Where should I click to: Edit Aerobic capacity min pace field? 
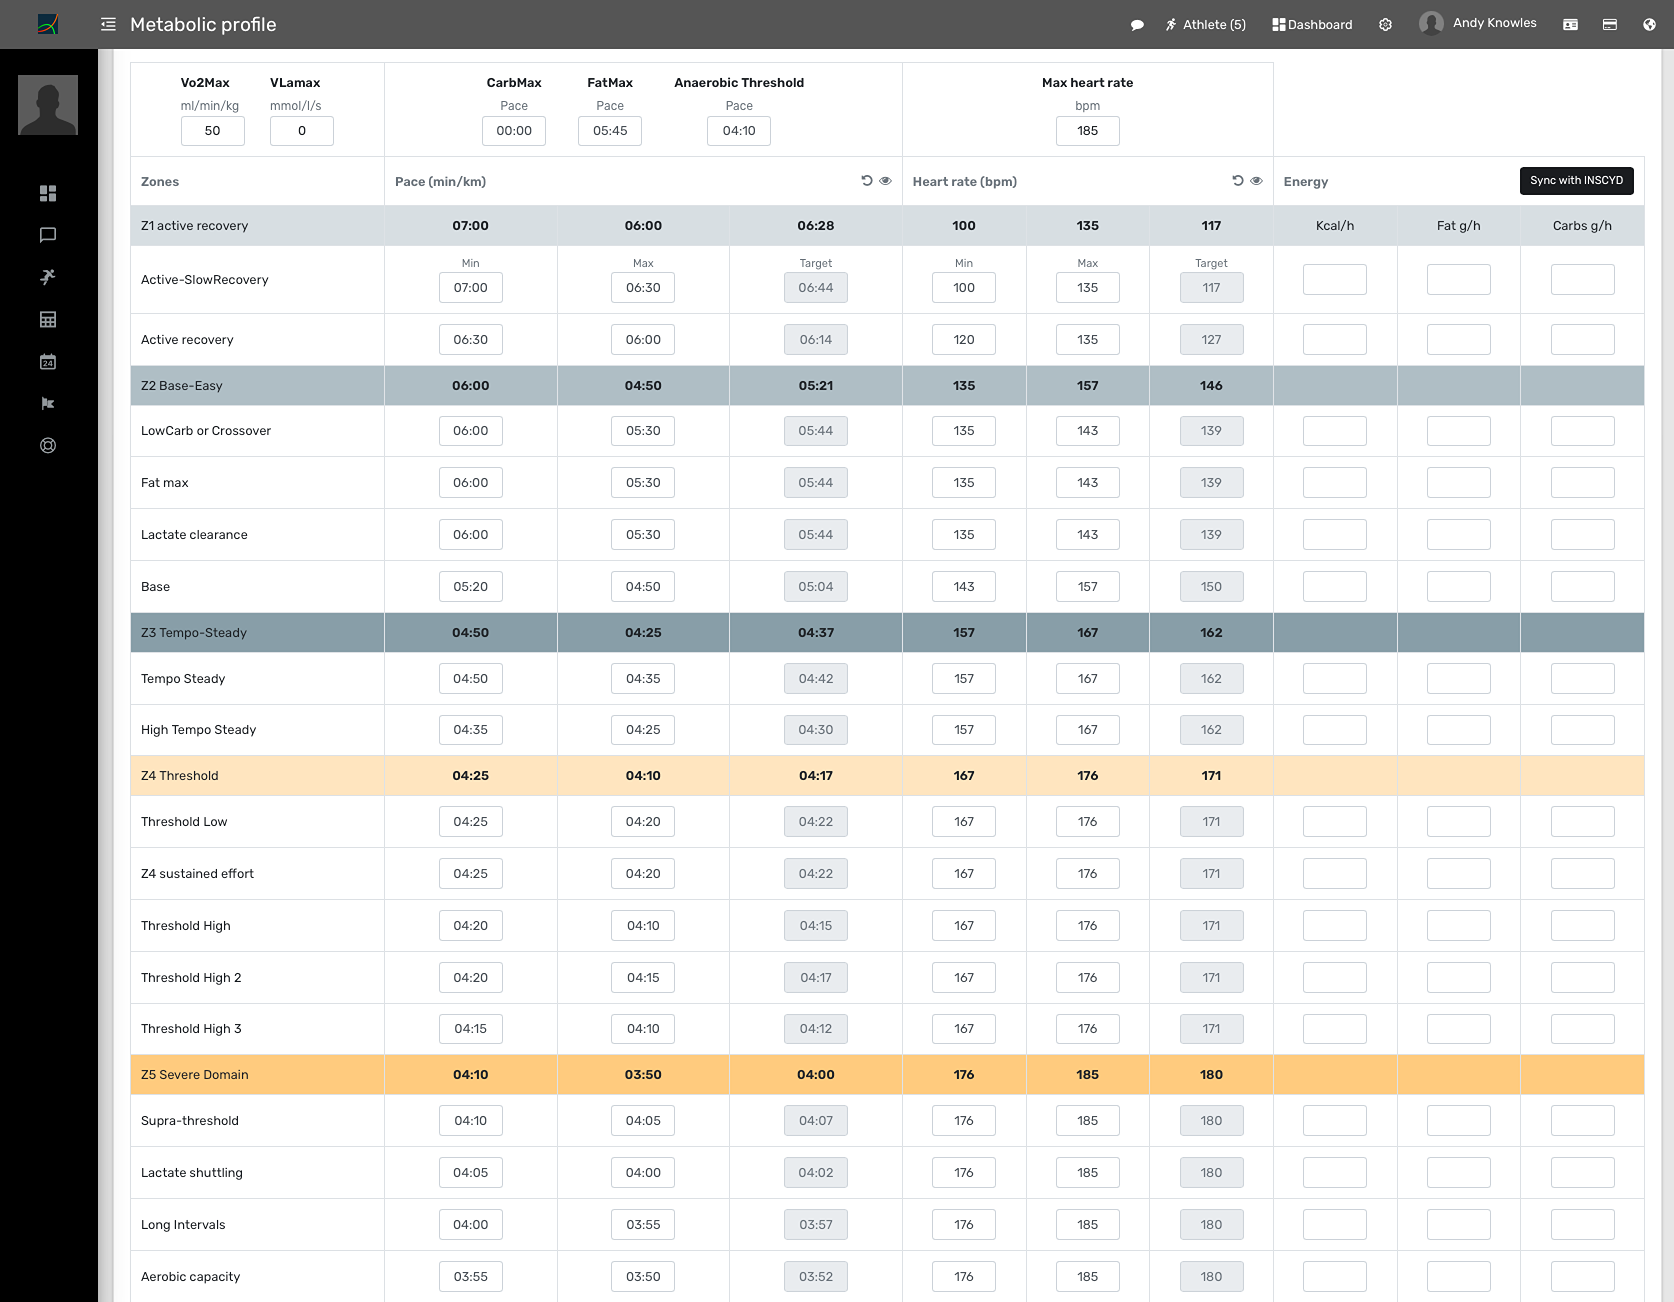click(471, 1277)
